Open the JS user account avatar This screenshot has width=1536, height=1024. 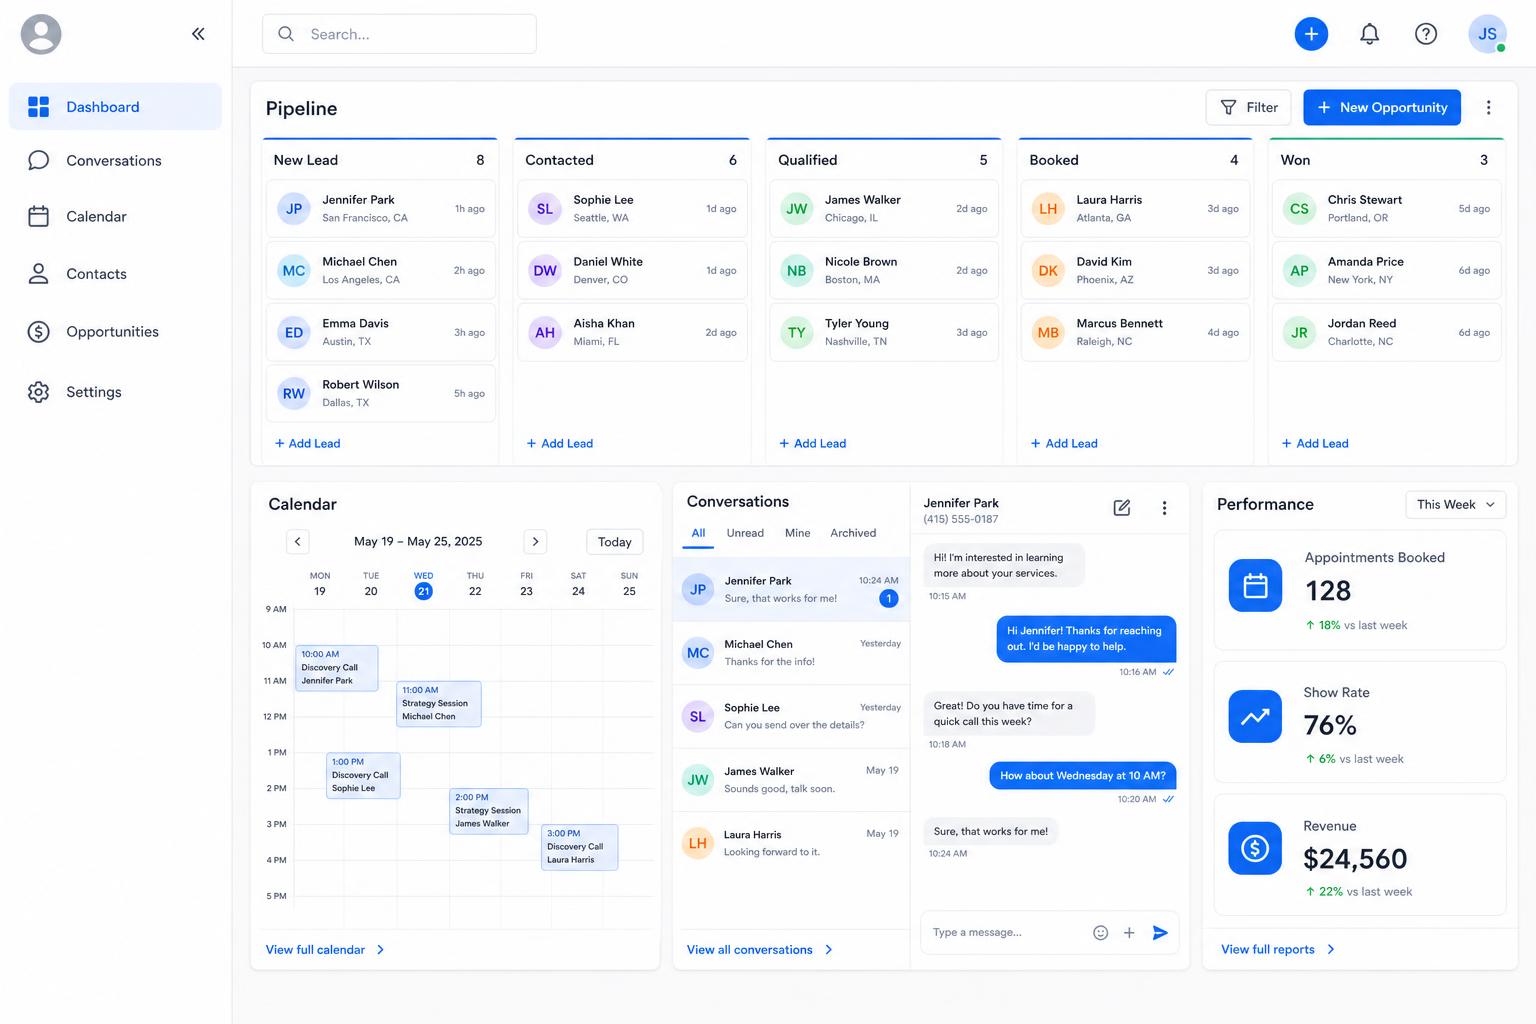1487,34
